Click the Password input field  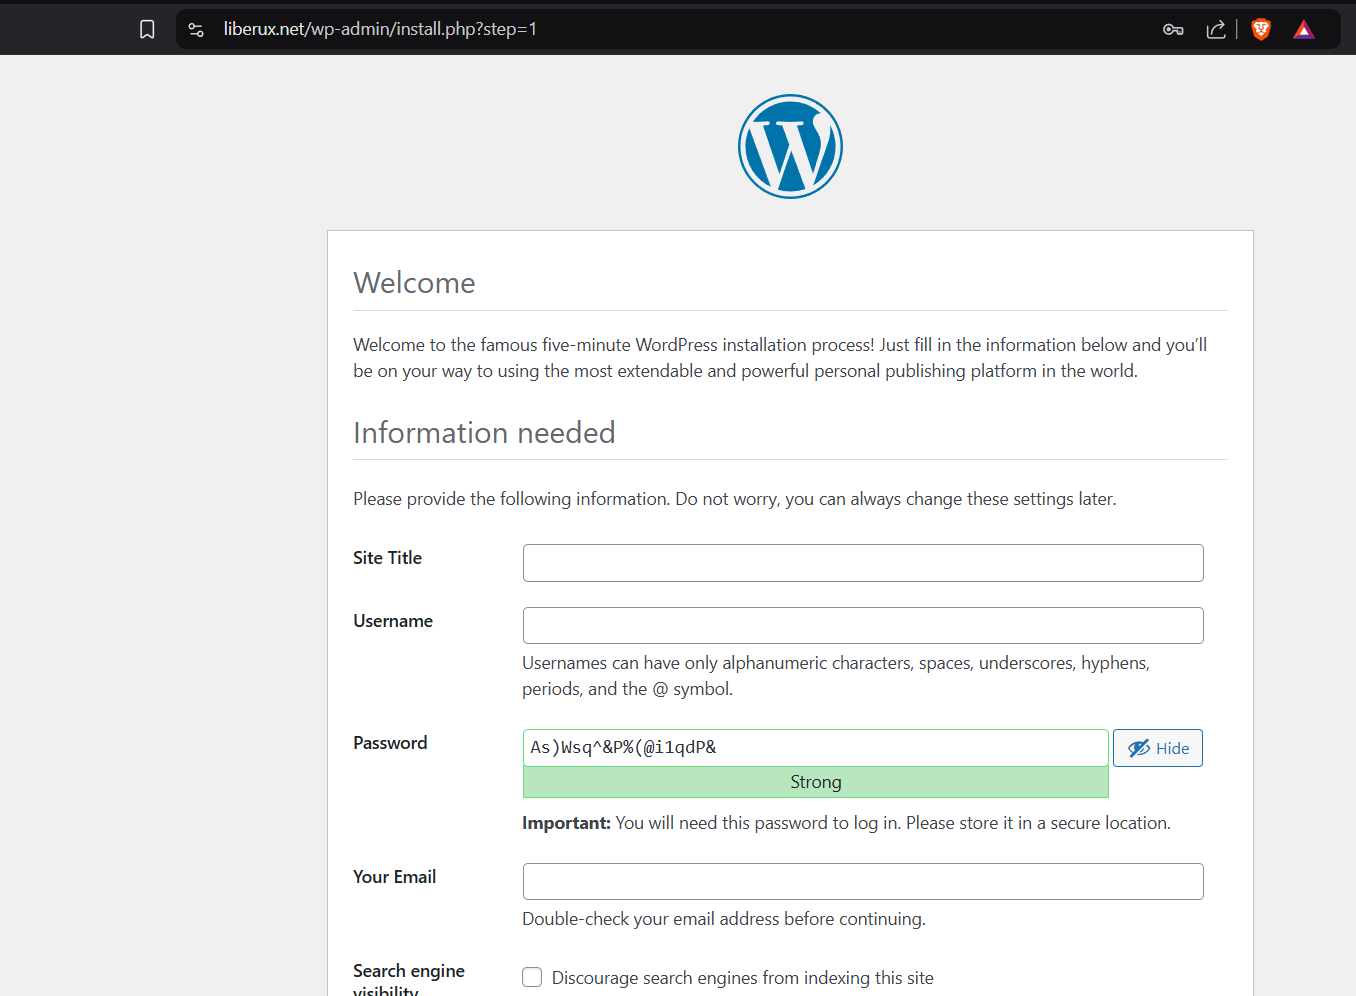(816, 748)
